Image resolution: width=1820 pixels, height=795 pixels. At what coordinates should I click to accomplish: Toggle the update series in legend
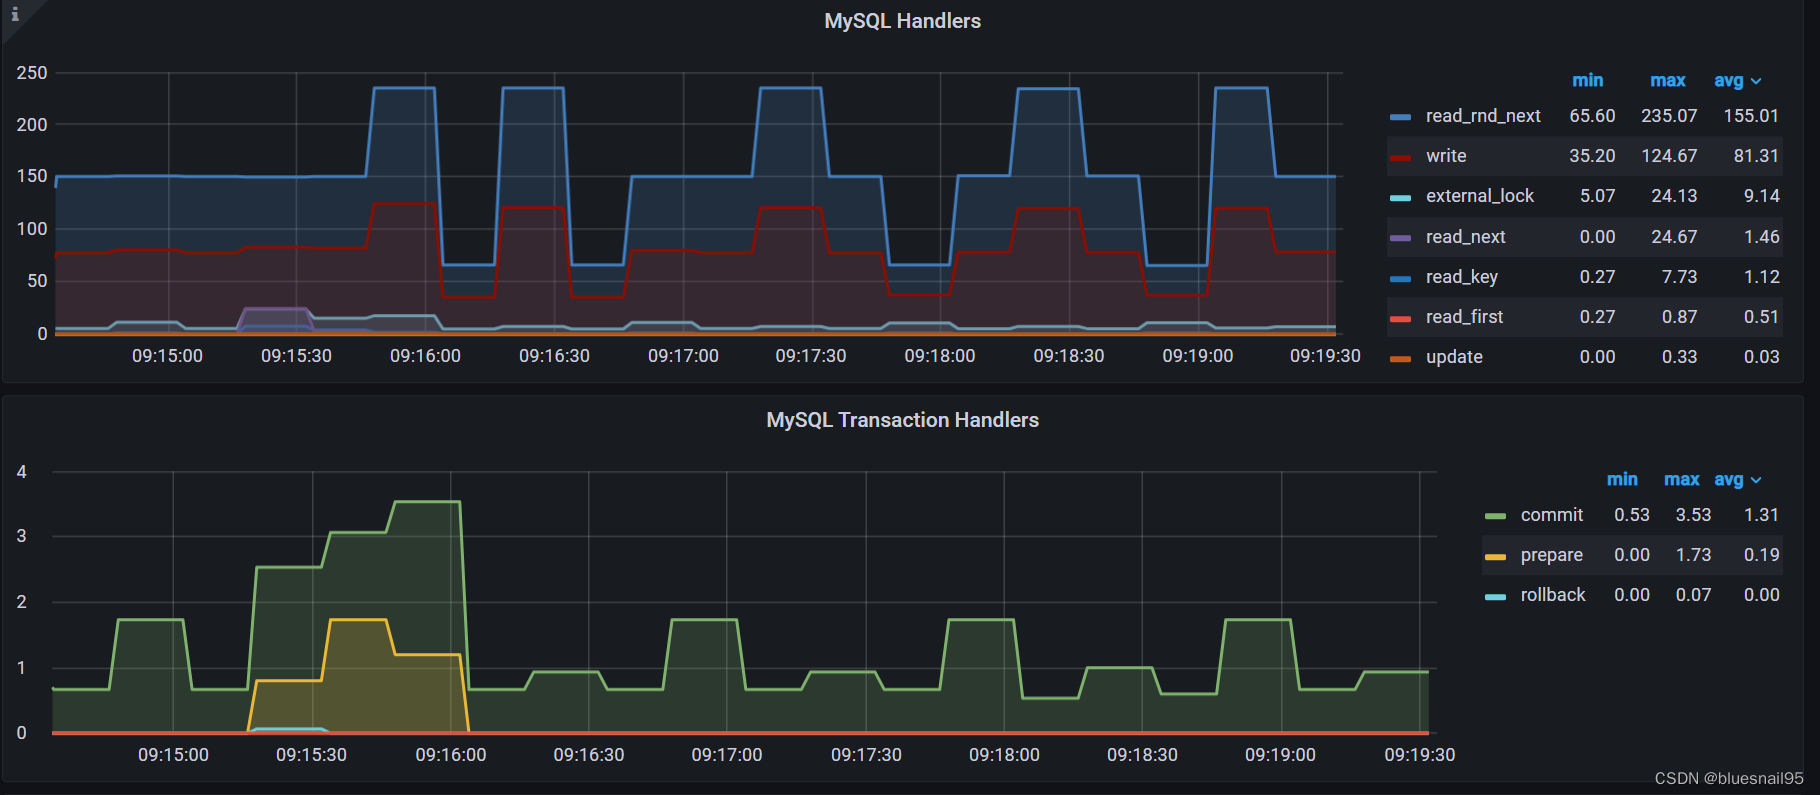point(1454,357)
